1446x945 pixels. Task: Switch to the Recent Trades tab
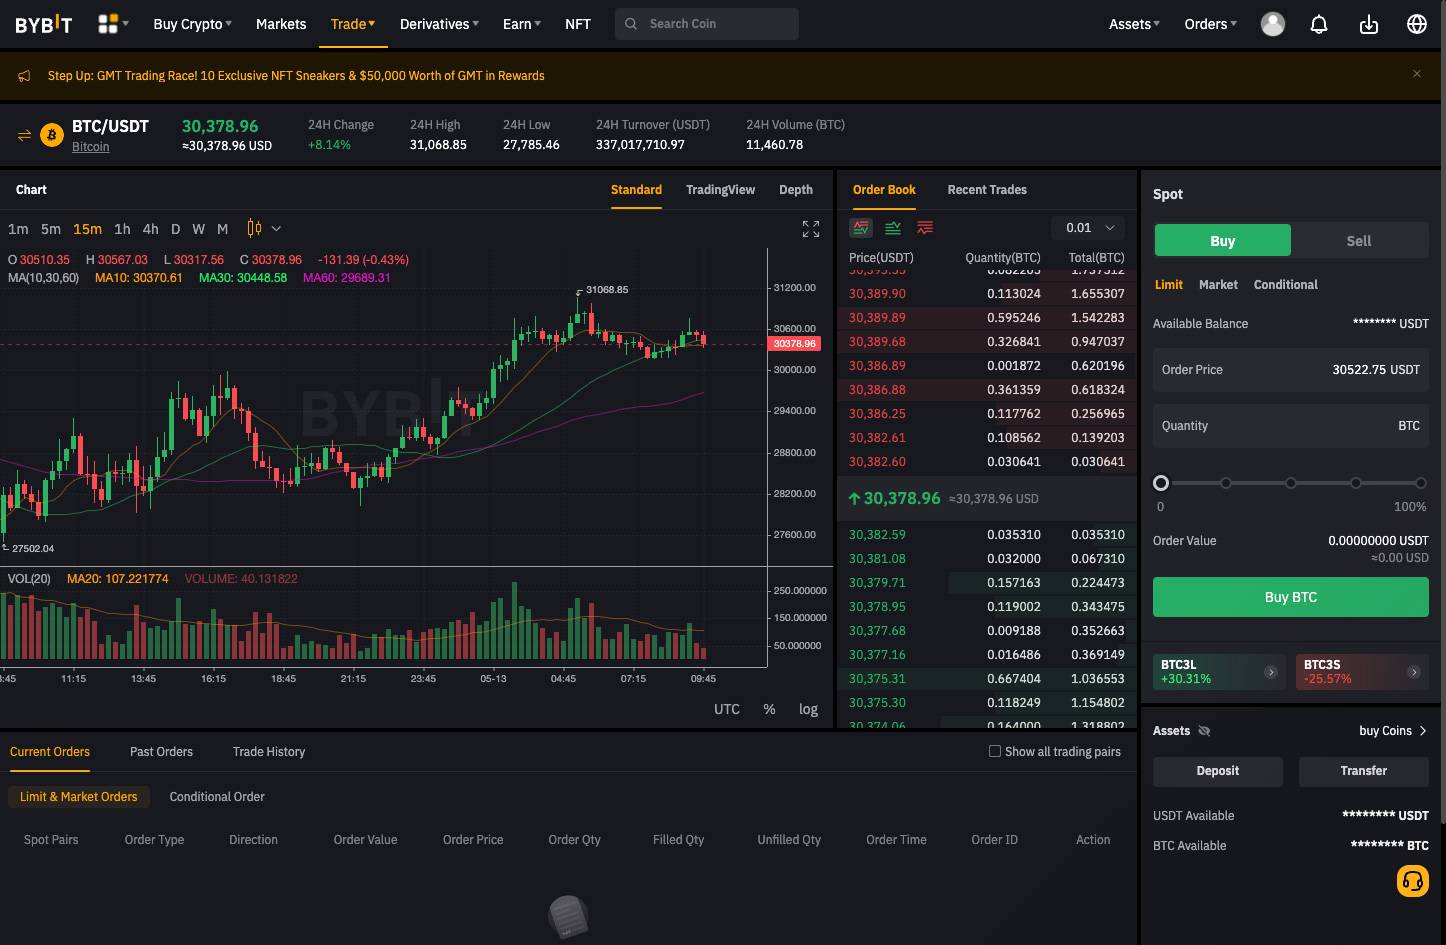click(x=986, y=190)
